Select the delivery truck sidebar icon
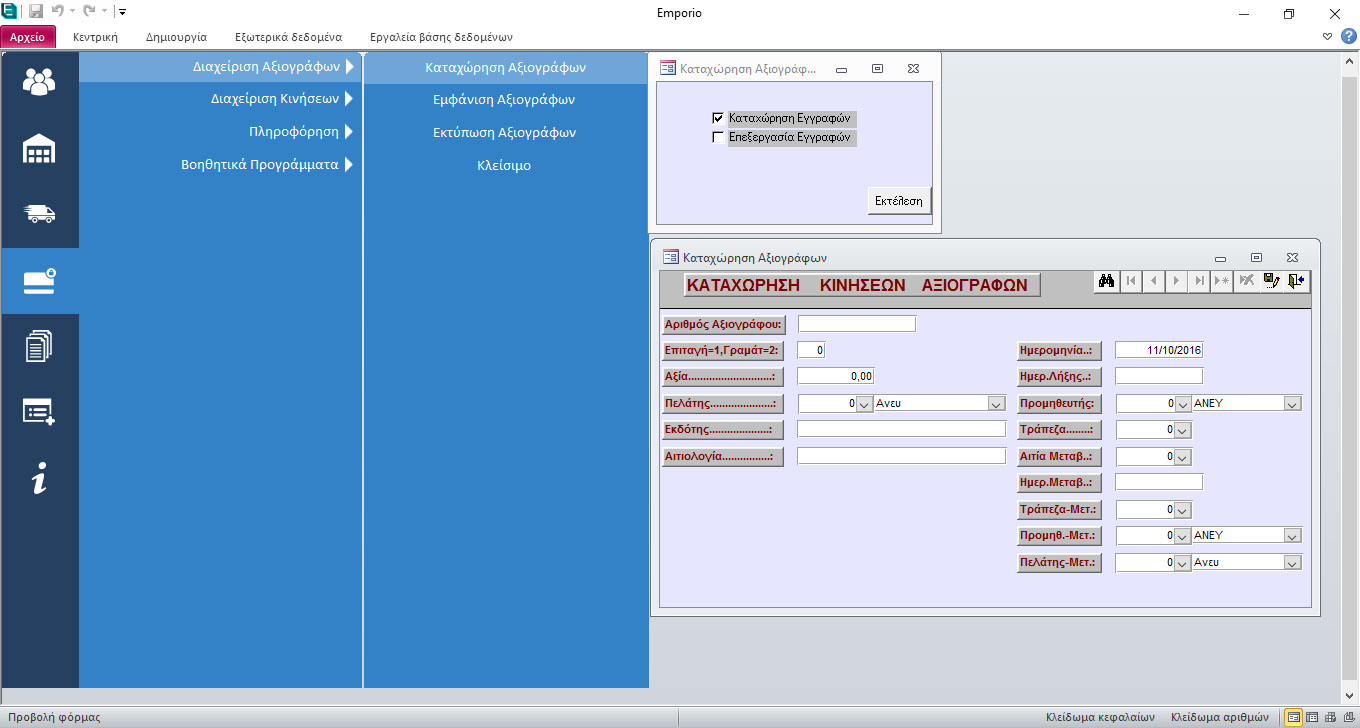 (x=39, y=214)
